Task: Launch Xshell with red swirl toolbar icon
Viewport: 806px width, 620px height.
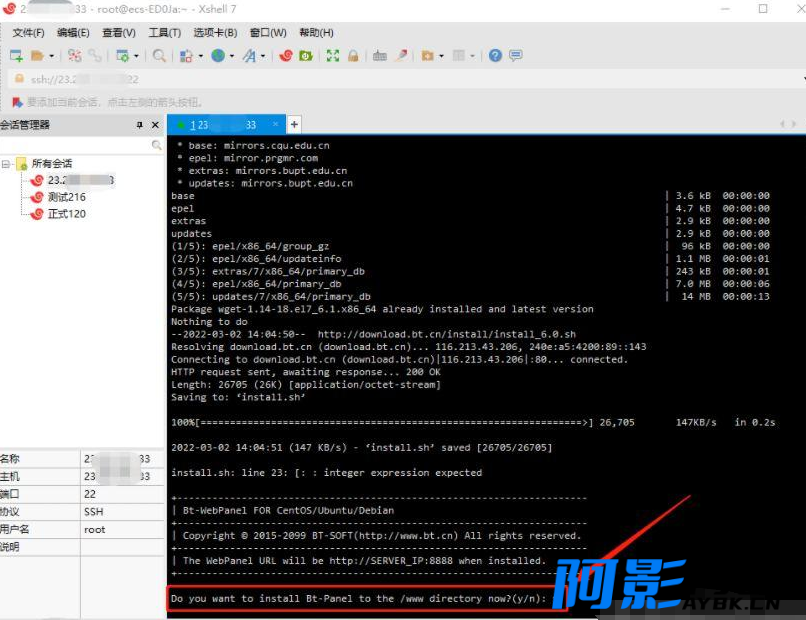Action: pyautogui.click(x=286, y=56)
